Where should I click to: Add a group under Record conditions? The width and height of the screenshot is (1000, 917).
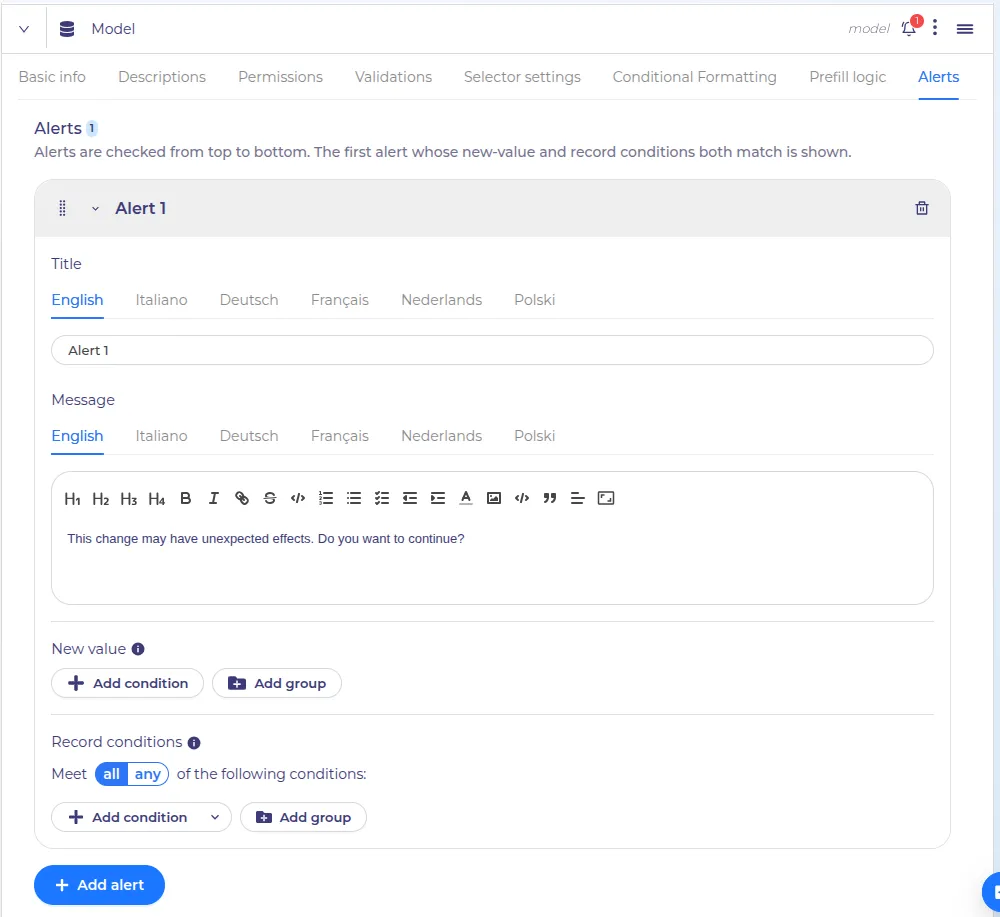[304, 818]
